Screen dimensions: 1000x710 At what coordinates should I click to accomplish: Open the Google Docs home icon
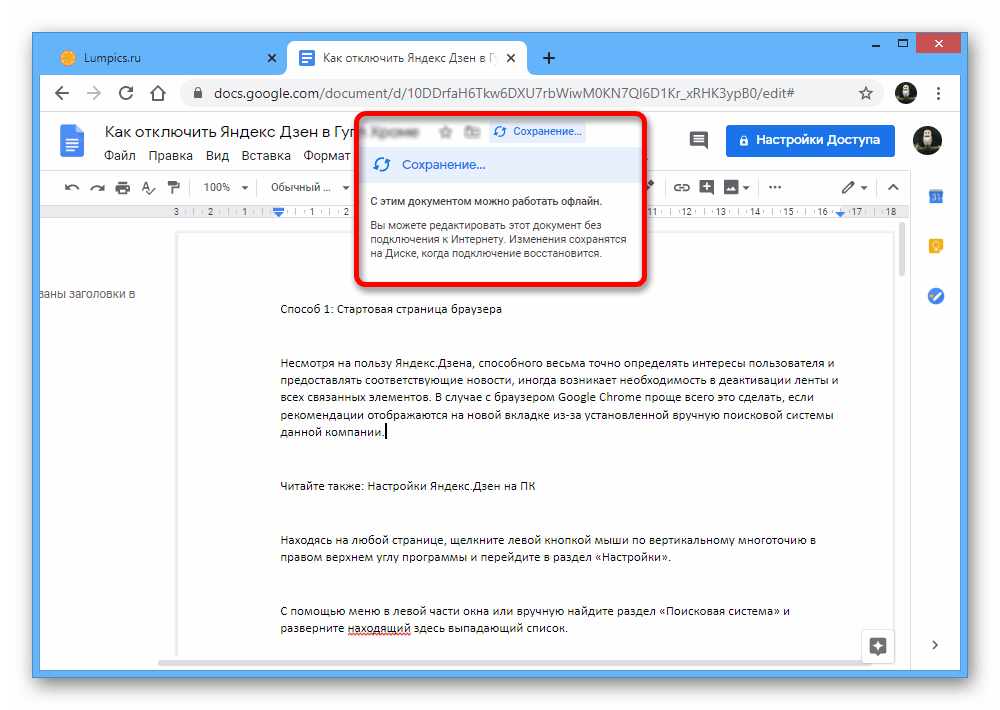coord(72,140)
